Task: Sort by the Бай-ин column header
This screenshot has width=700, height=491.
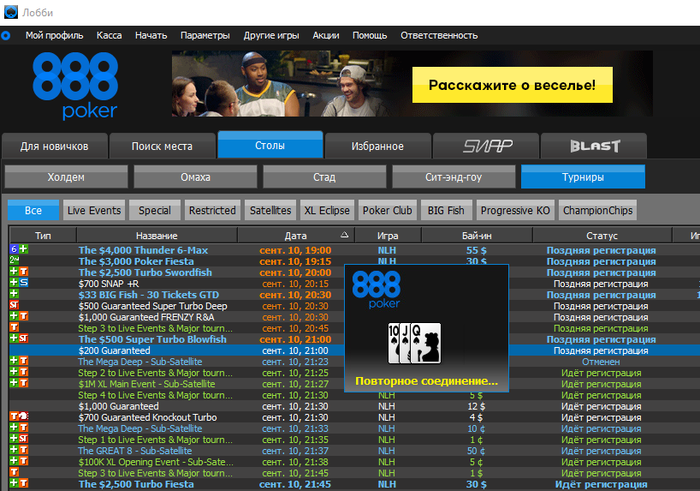Action: pos(477,235)
